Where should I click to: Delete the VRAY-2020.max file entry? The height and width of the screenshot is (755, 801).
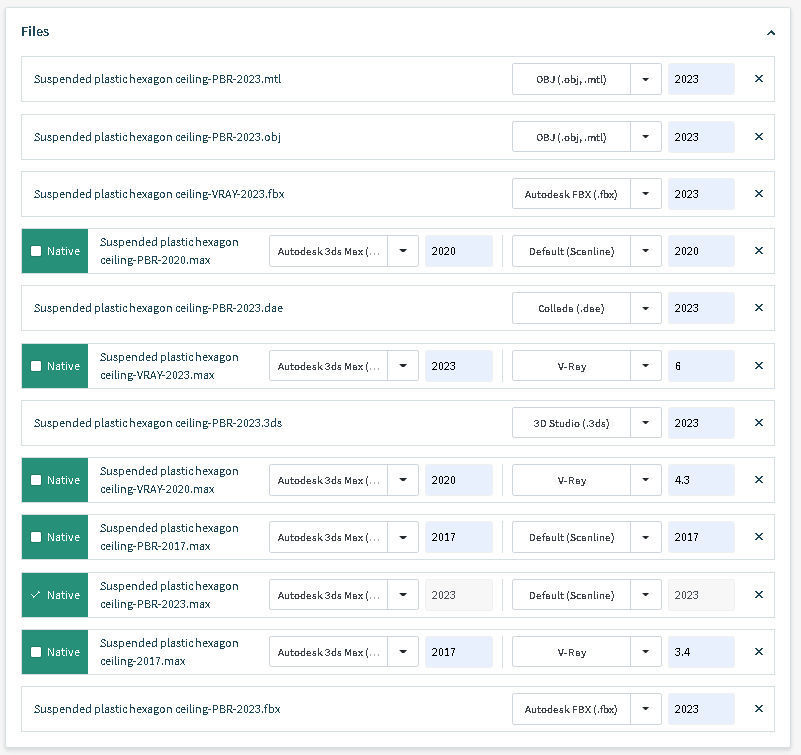[758, 480]
